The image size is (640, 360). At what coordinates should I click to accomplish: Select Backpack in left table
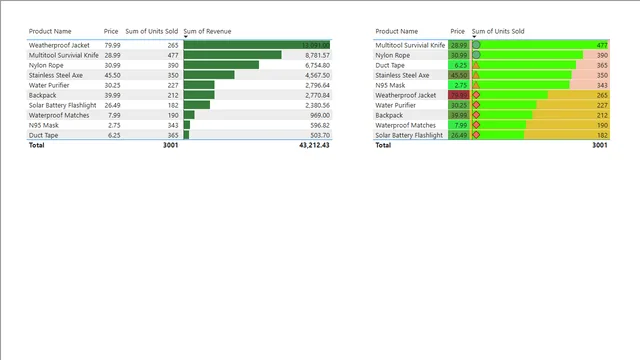pos(42,95)
